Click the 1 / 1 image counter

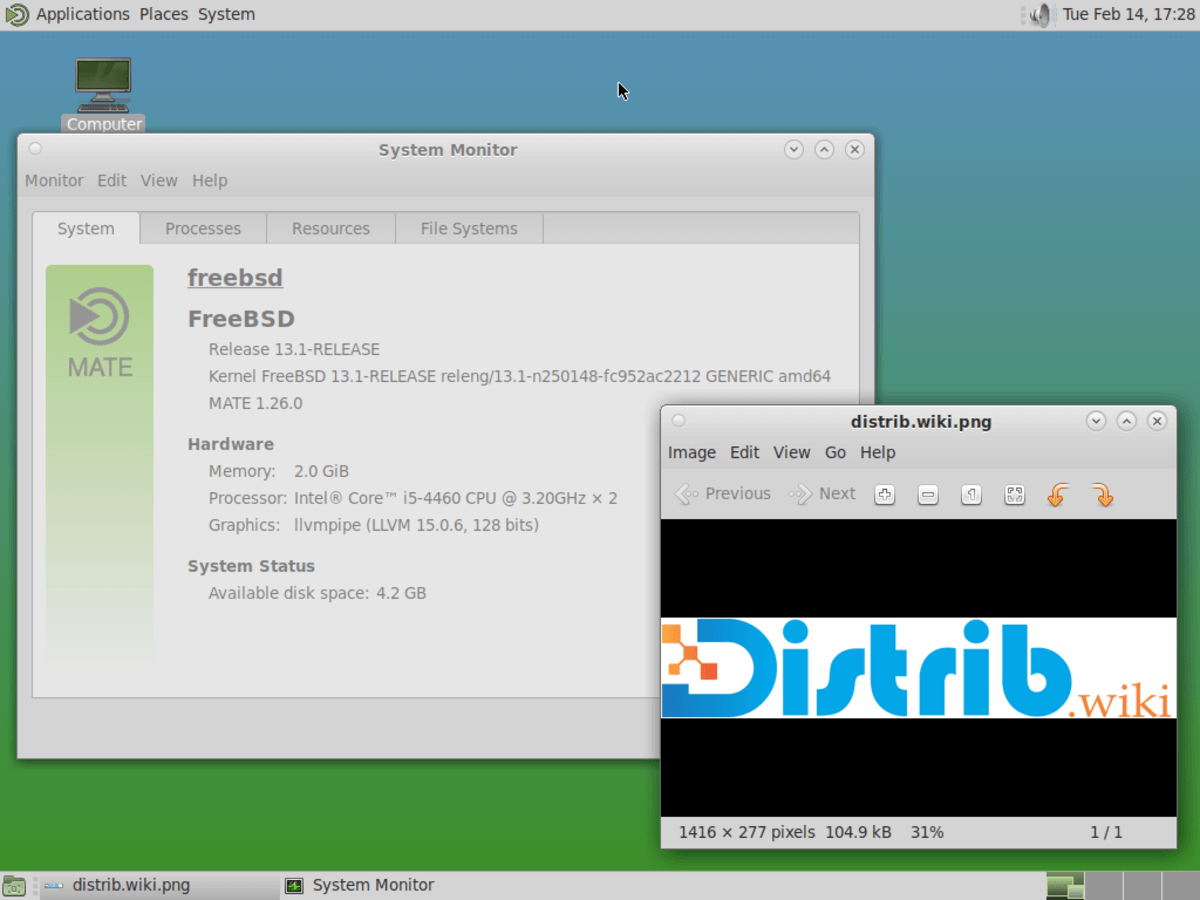click(1106, 832)
